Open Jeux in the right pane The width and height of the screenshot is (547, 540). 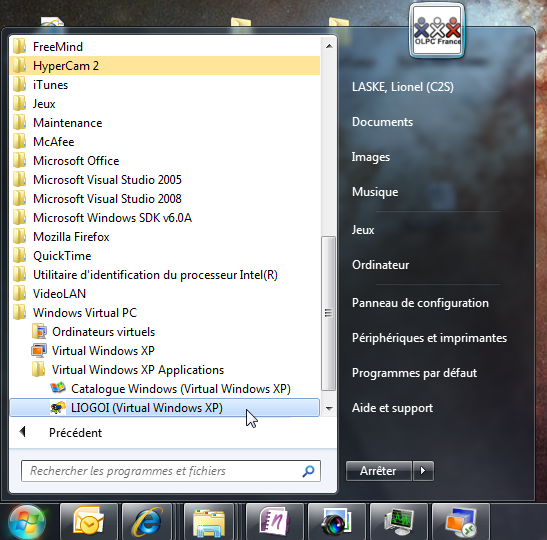363,230
